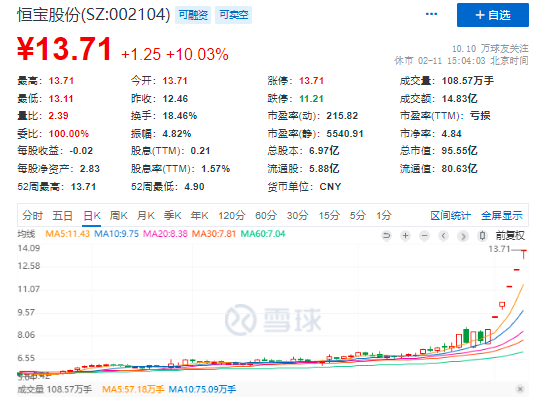
Task: Switch to the 60分 chart tab
Action: (266, 216)
